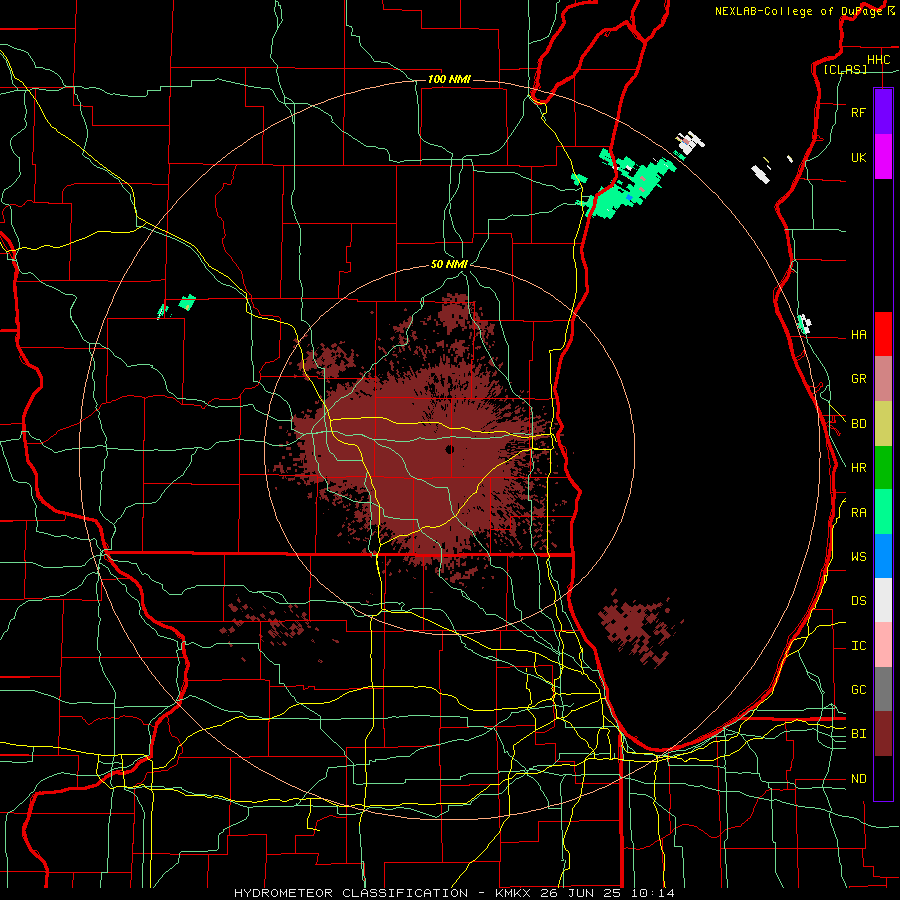
Task: Click the "WS" legend label
Action: coord(858,557)
